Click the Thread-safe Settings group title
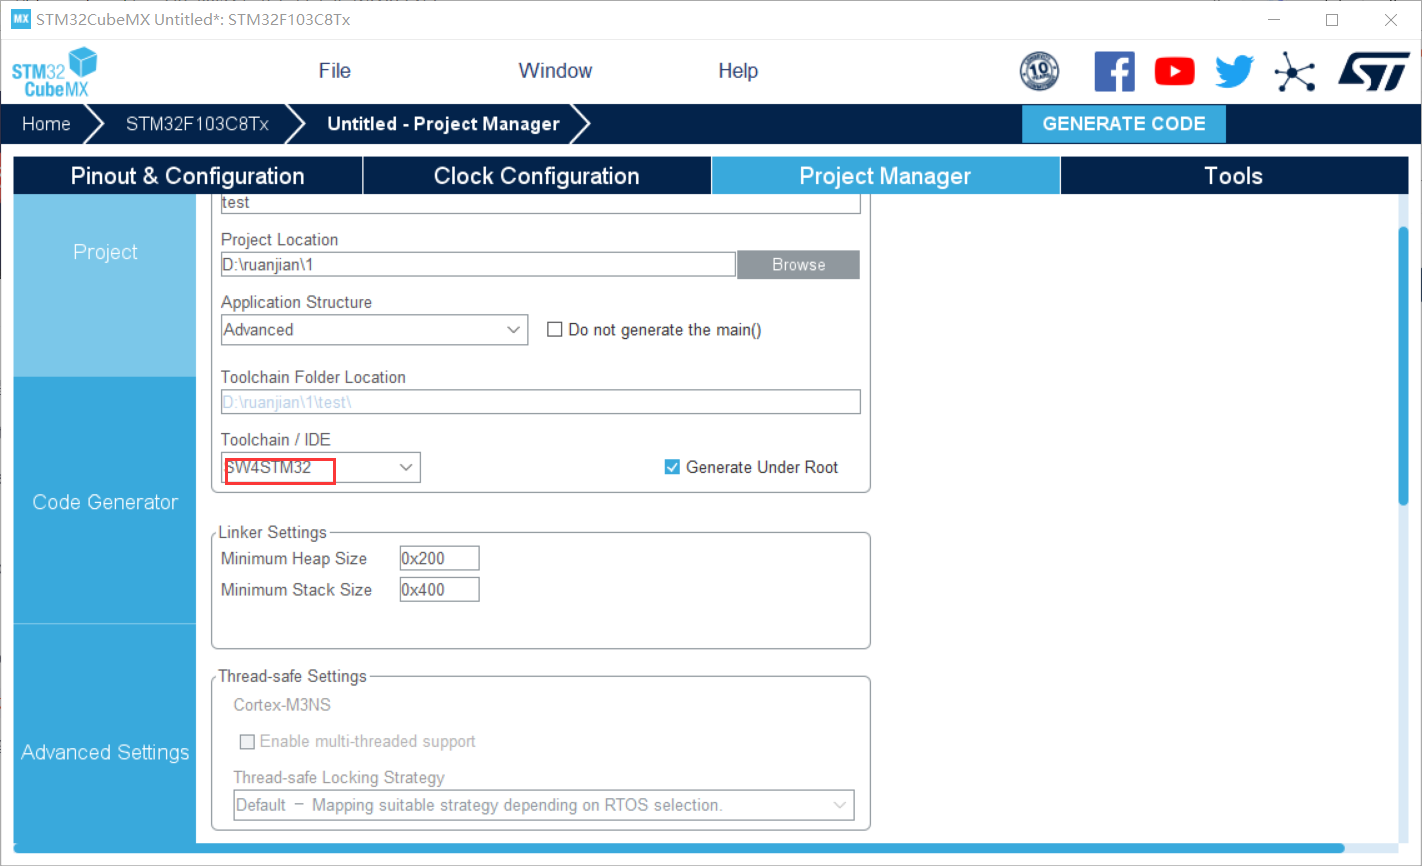1422x866 pixels. [x=292, y=676]
